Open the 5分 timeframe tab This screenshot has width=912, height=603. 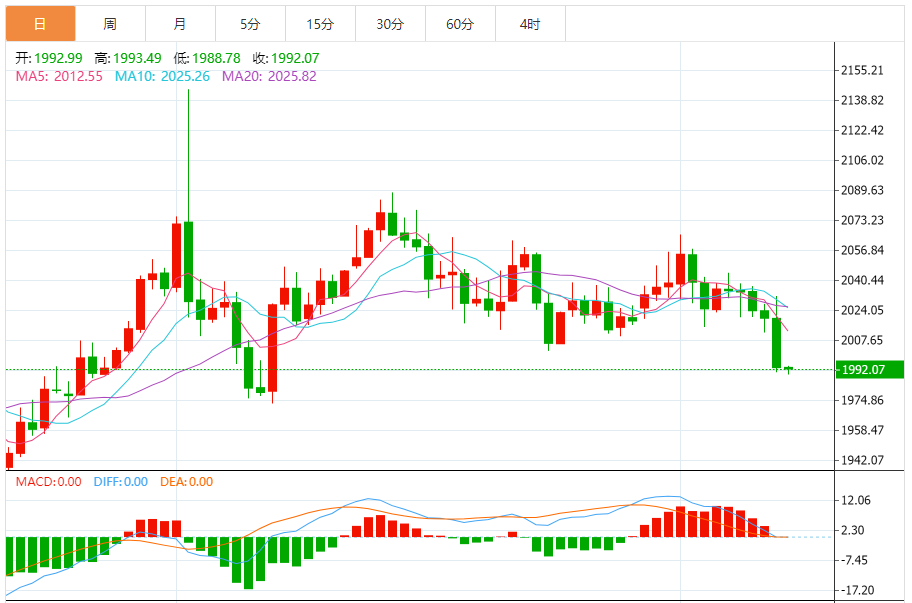pos(250,24)
